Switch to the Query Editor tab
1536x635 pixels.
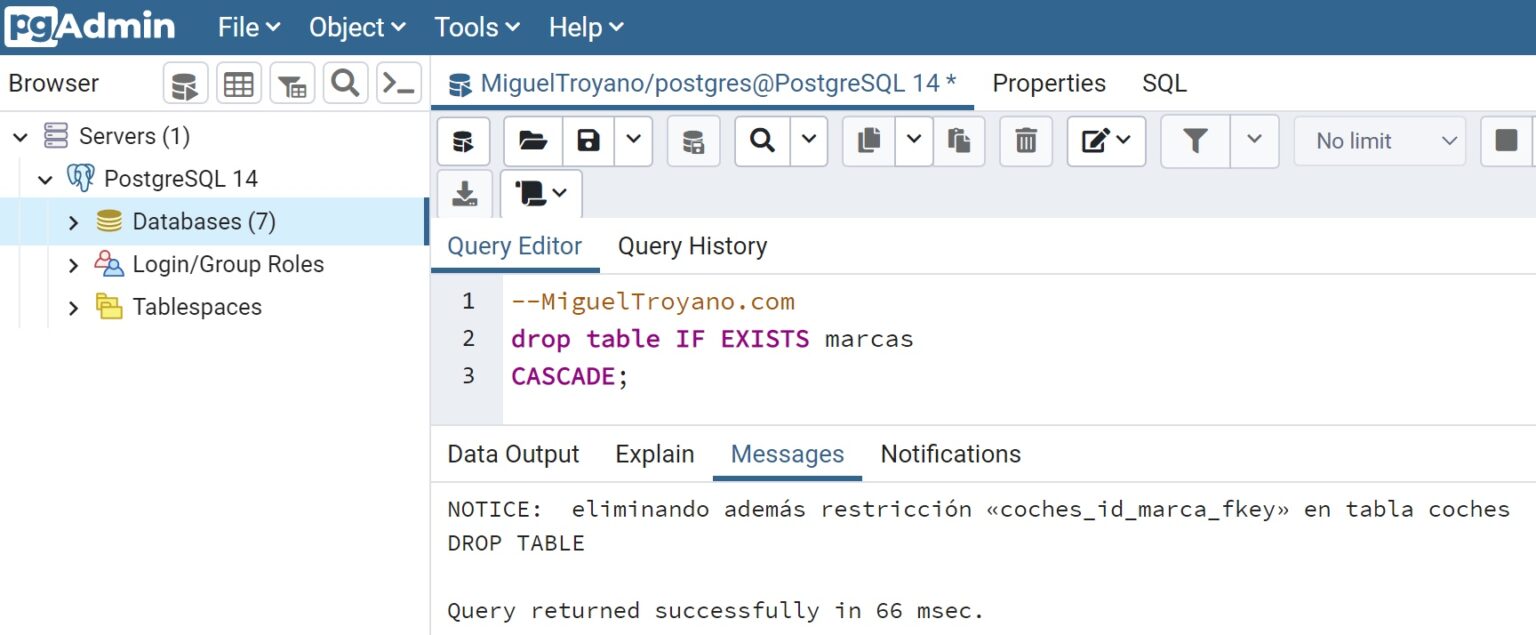click(515, 246)
